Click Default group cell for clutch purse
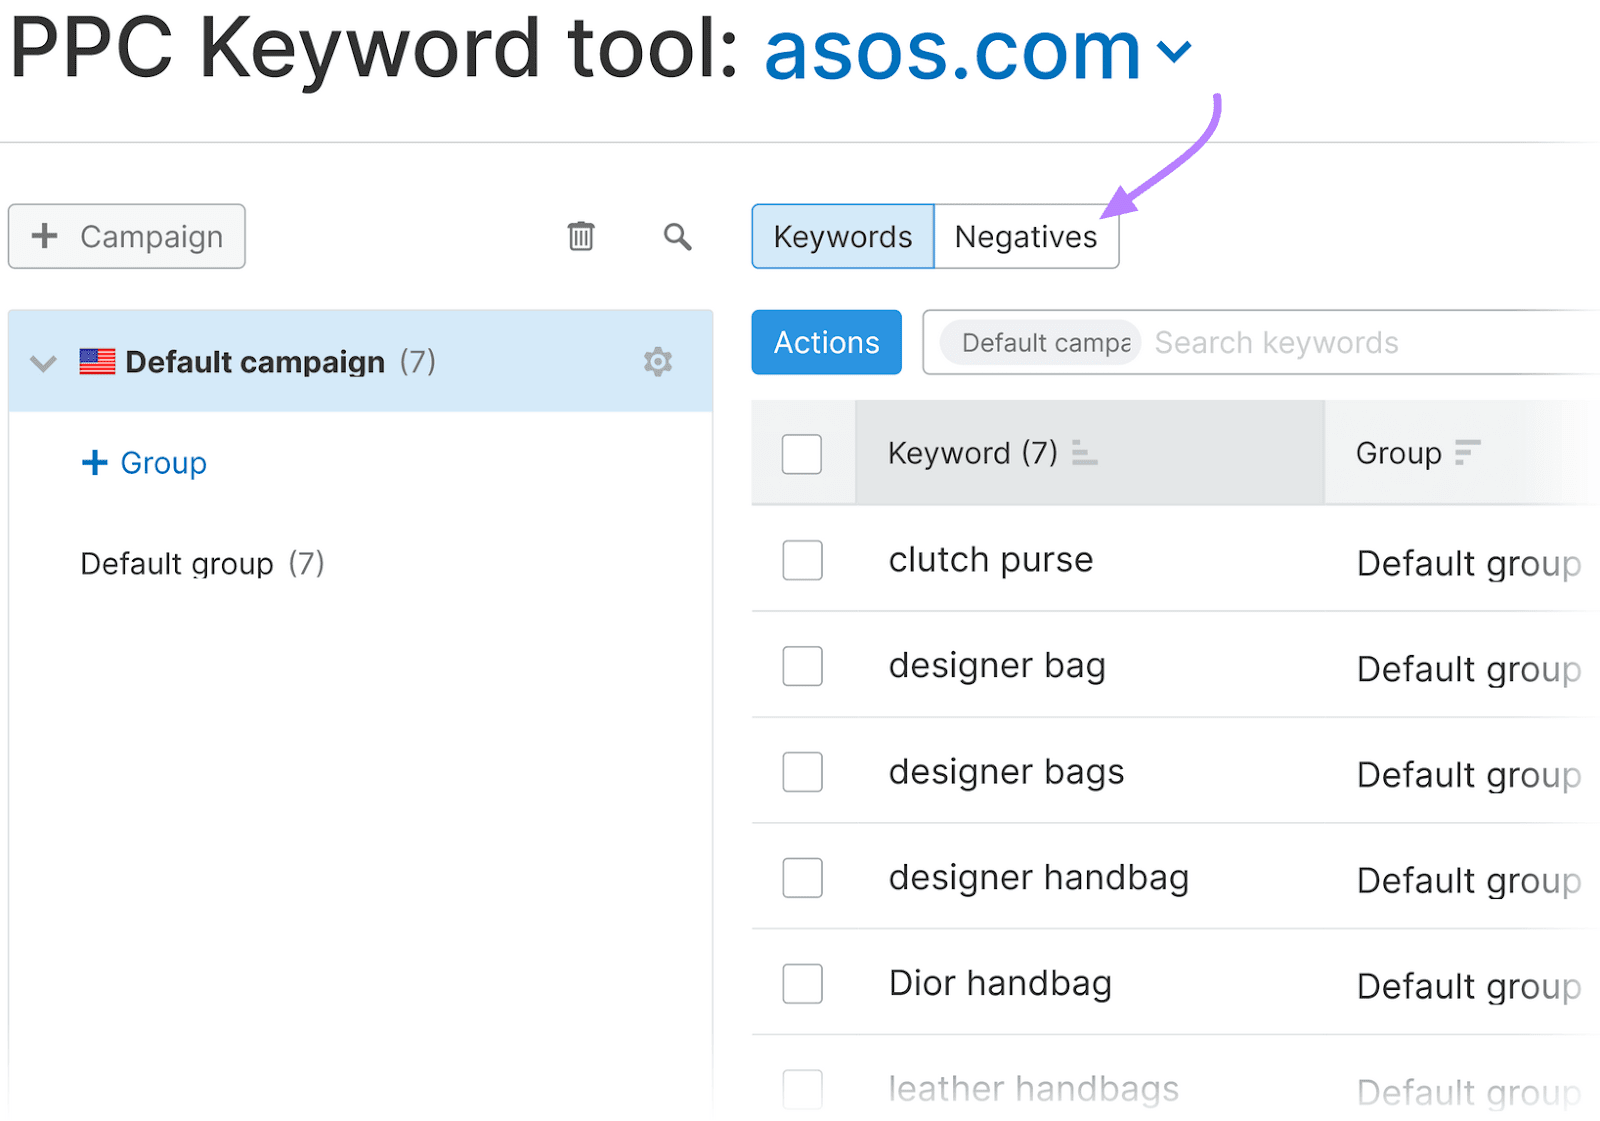Image resolution: width=1600 pixels, height=1121 pixels. [1469, 564]
